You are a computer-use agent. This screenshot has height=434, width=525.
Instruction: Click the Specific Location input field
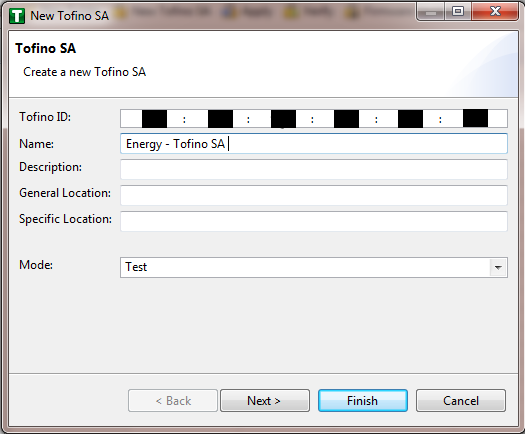click(314, 221)
